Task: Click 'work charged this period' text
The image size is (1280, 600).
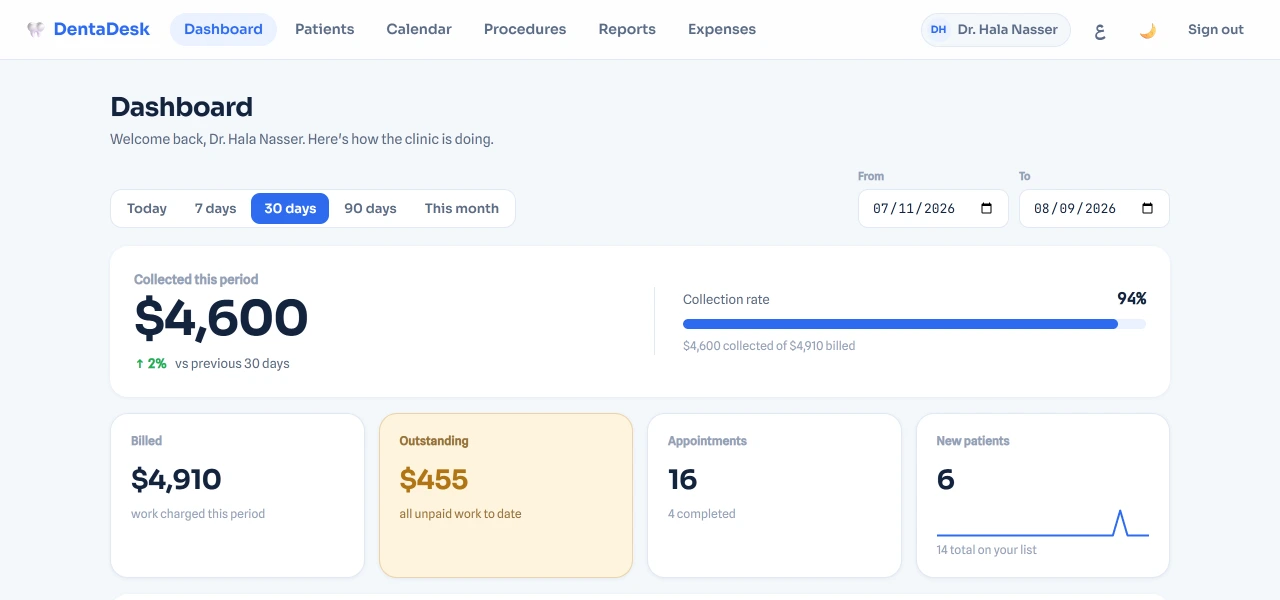Action: coord(198,514)
